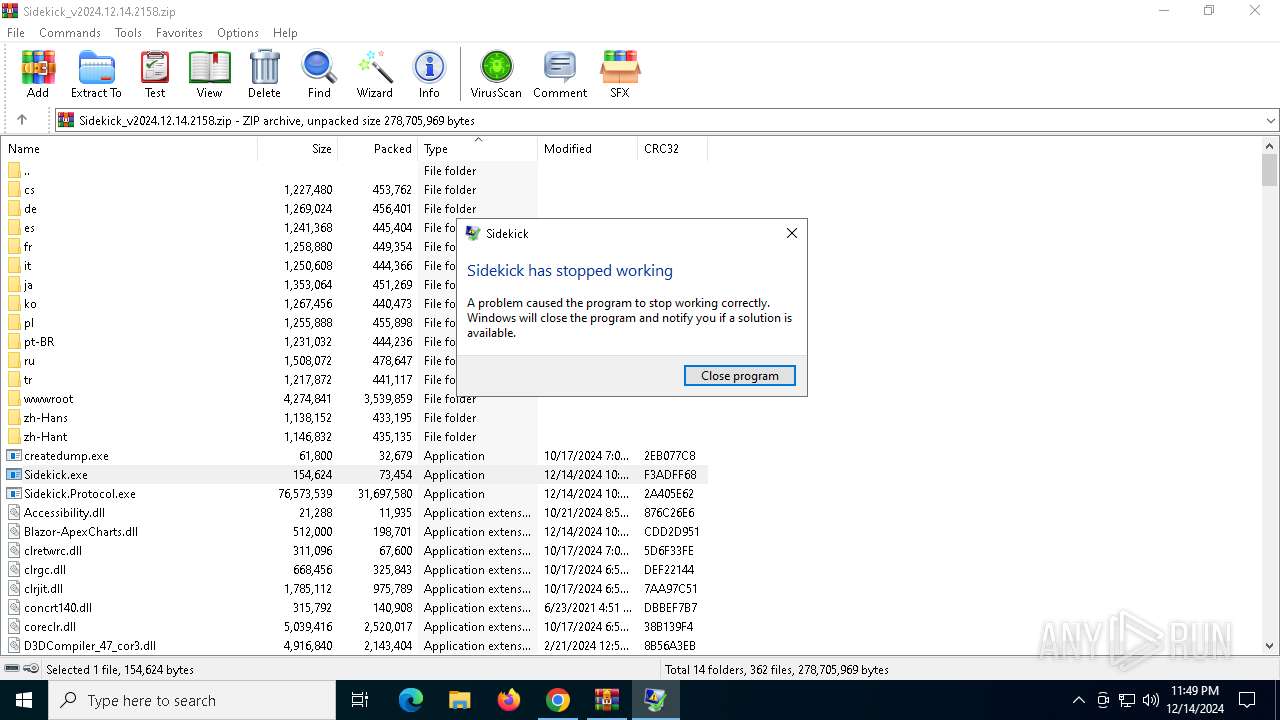
Task: Open the Windows Start menu
Action: (x=24, y=700)
